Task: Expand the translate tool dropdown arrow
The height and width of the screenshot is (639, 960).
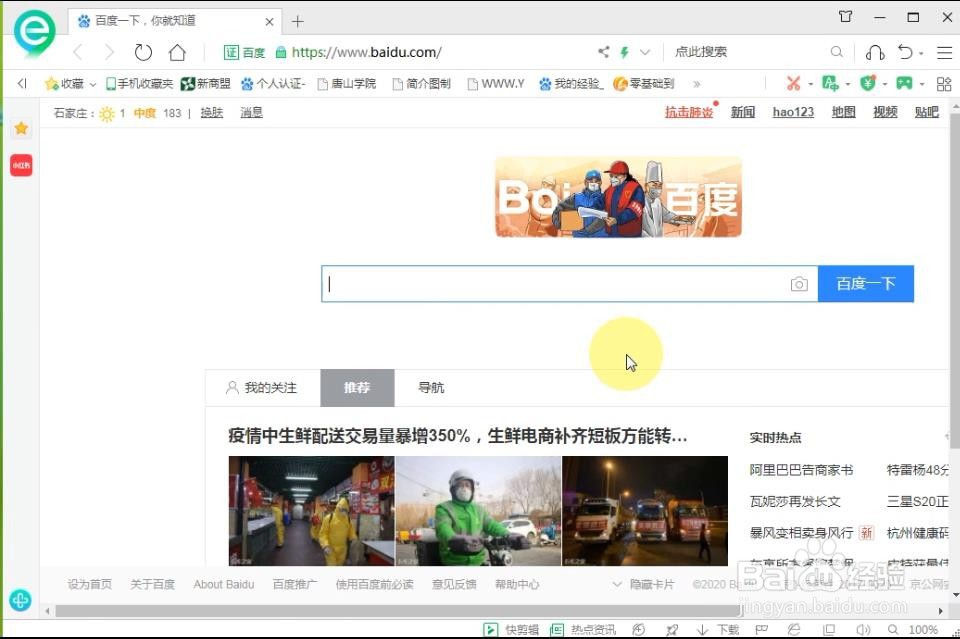Action: (848, 84)
